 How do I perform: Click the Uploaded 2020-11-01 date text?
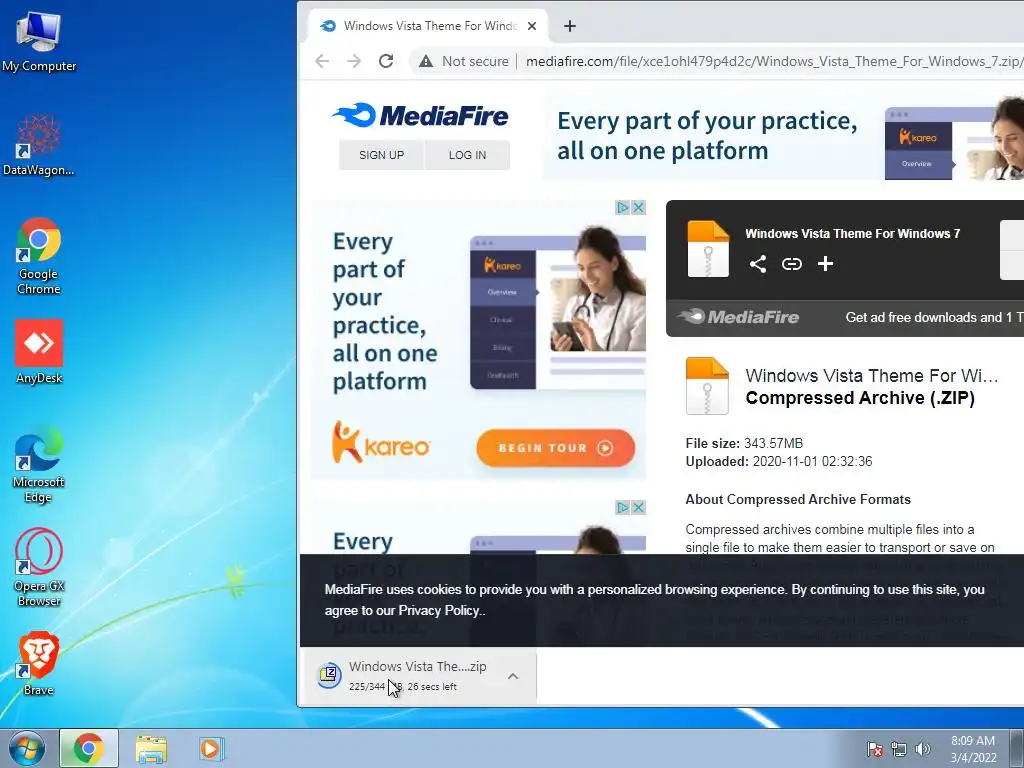tap(779, 462)
